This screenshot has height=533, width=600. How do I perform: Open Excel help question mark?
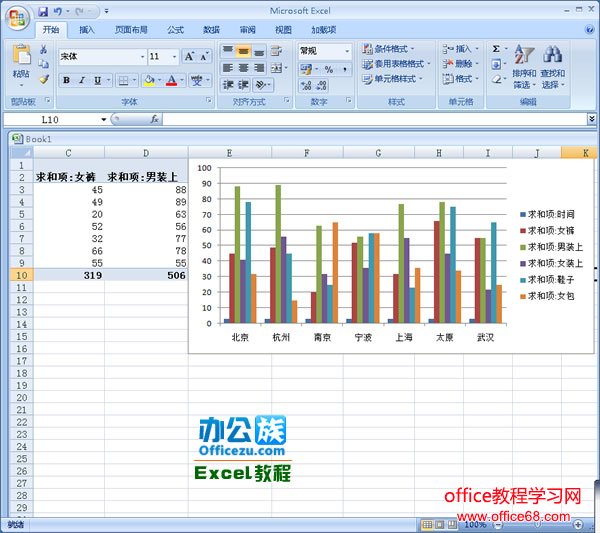tap(590, 30)
